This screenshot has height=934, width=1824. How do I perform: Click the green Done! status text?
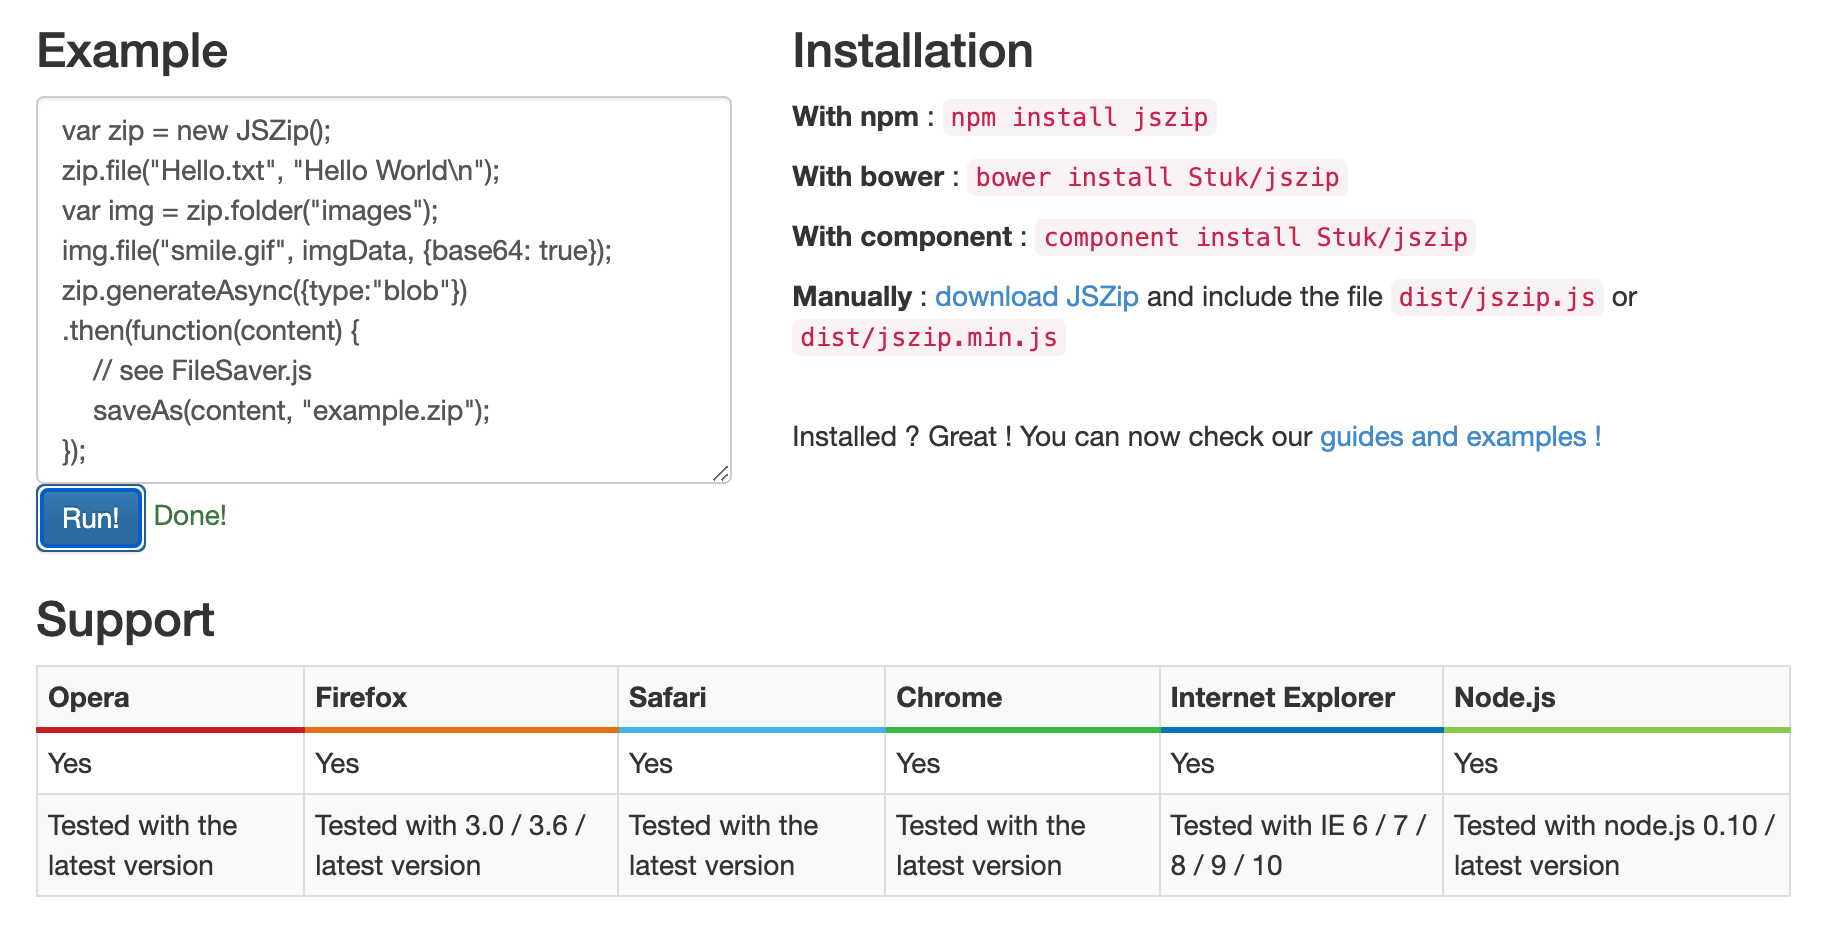tap(190, 516)
